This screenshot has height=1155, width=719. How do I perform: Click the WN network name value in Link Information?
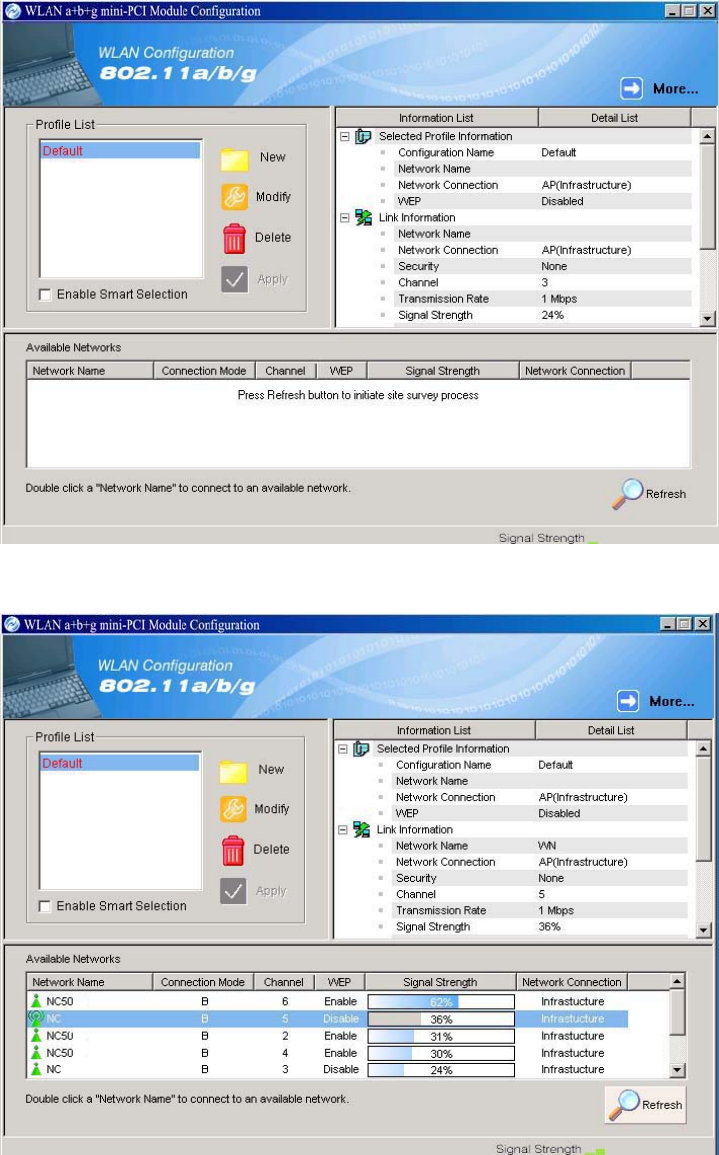click(x=547, y=846)
